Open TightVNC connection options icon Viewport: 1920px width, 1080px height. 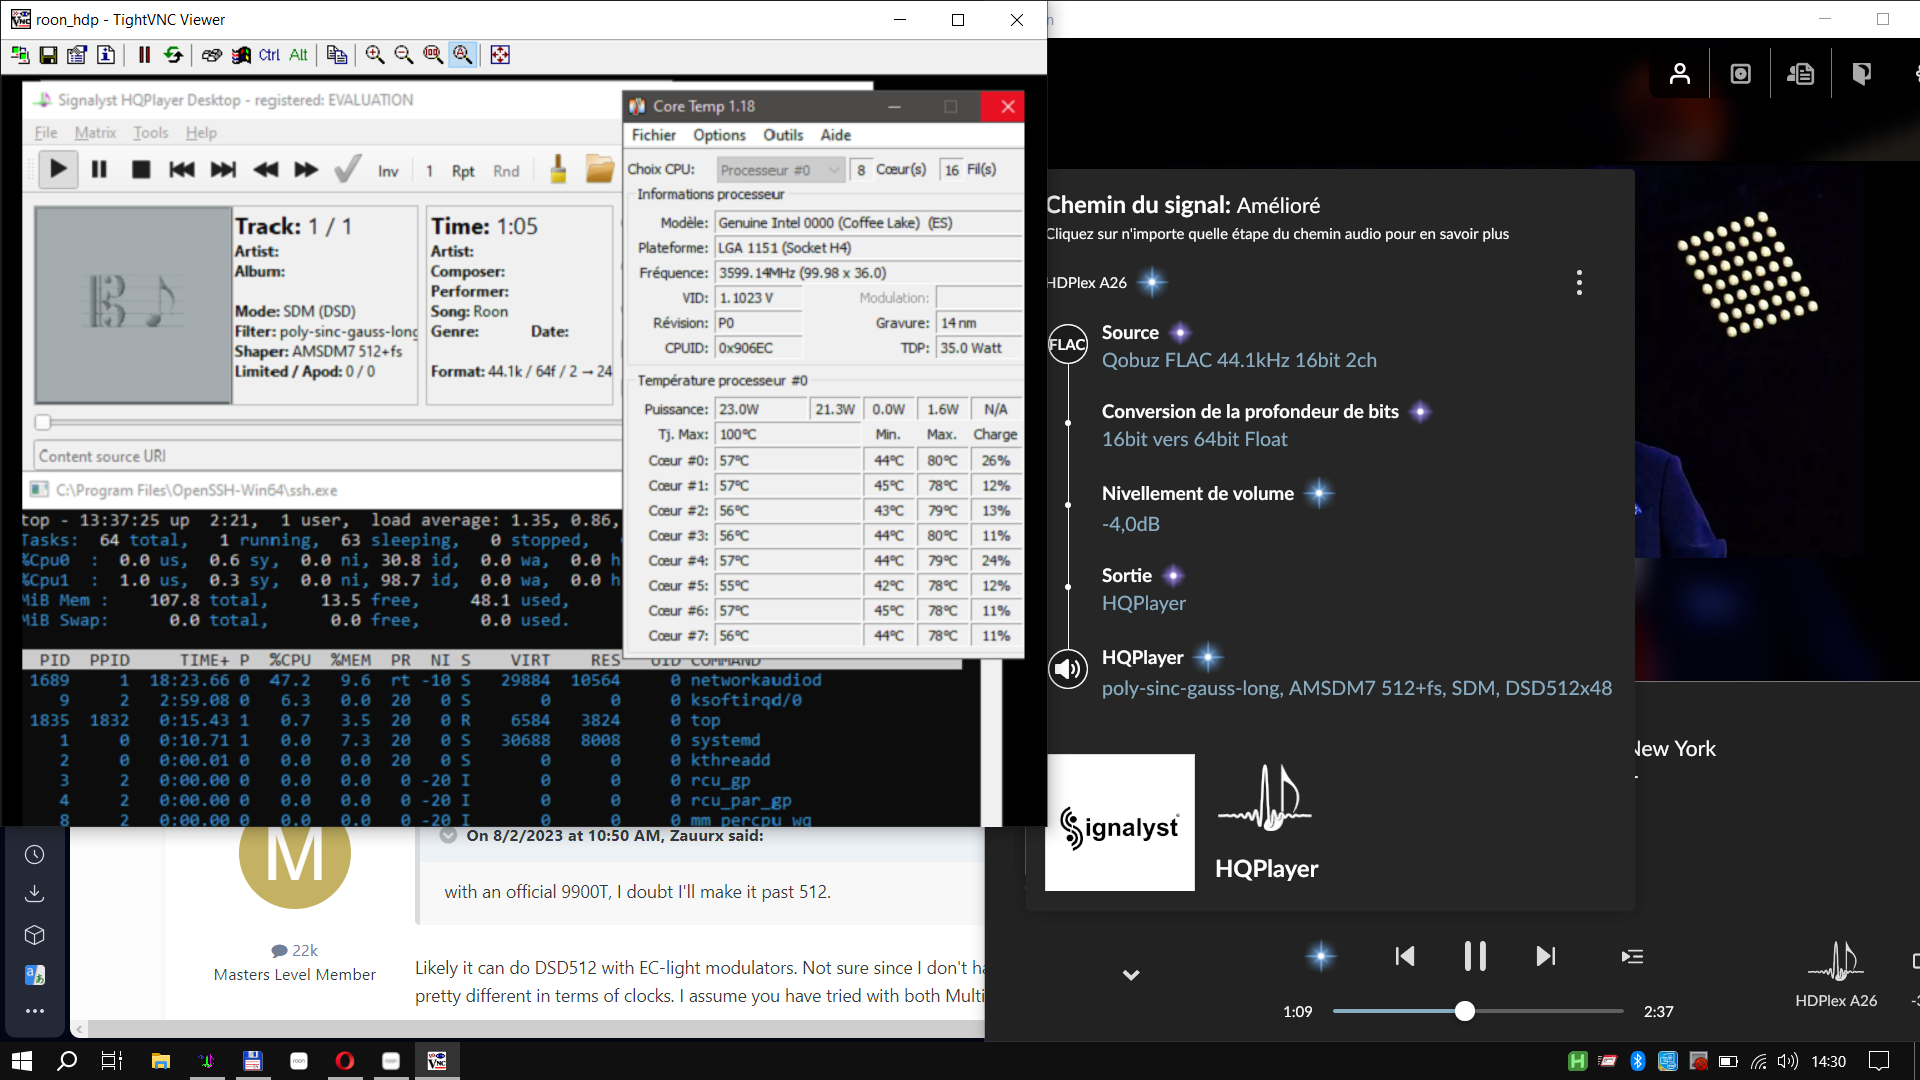(x=77, y=55)
